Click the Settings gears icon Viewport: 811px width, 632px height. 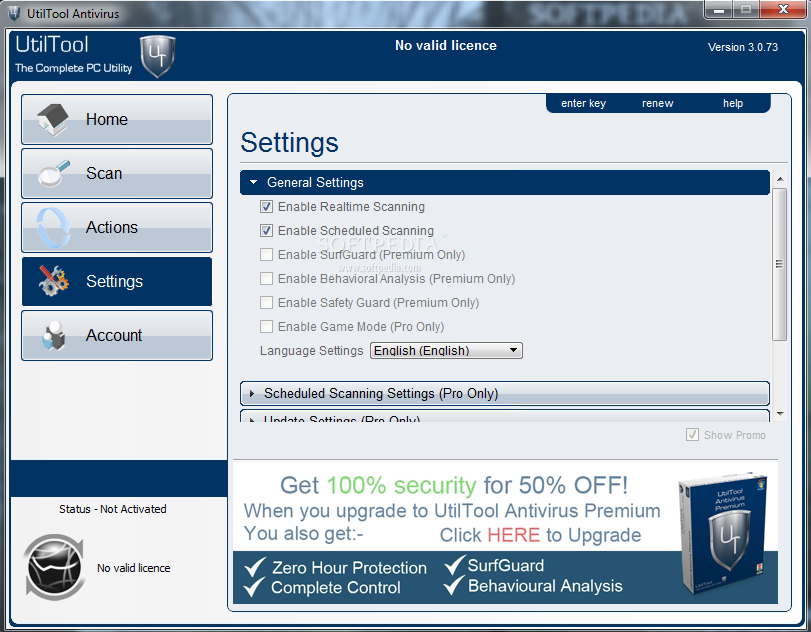53,281
